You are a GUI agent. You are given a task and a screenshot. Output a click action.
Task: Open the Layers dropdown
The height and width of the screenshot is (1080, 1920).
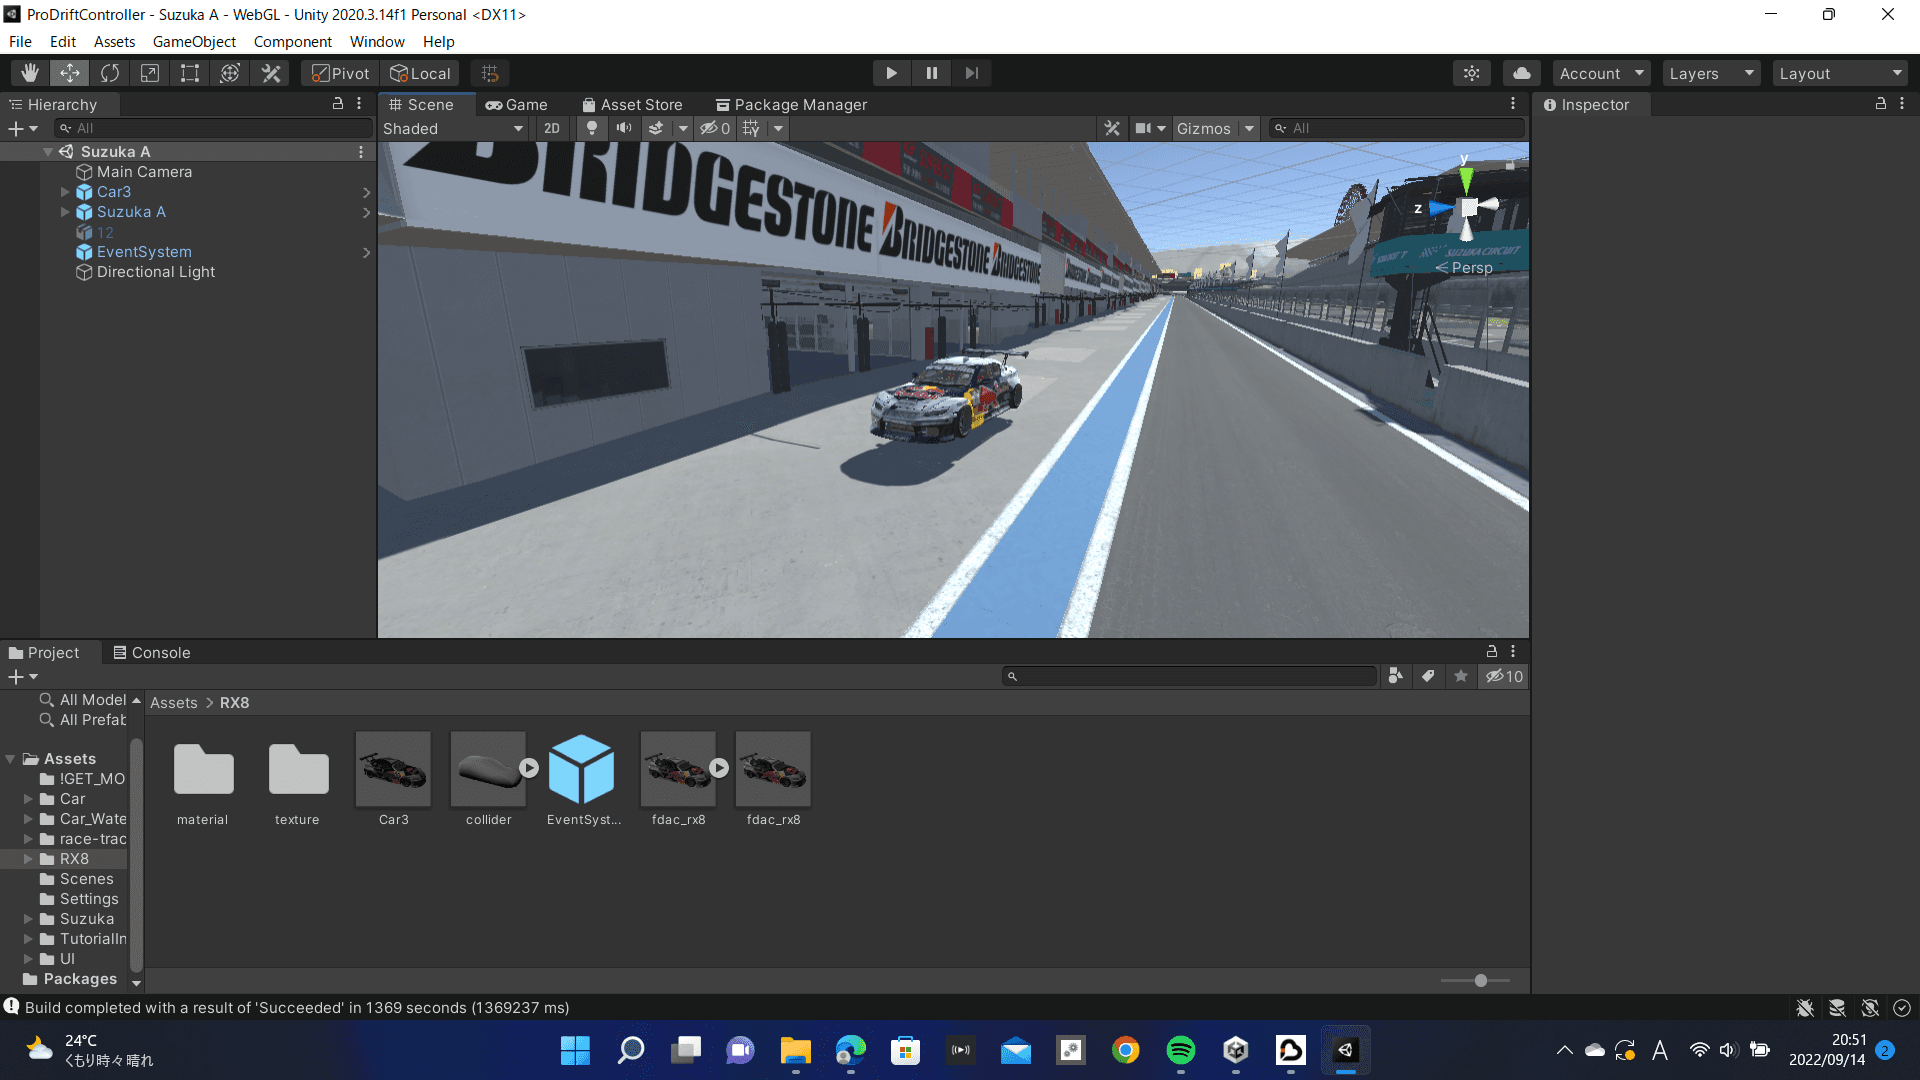tap(1711, 73)
